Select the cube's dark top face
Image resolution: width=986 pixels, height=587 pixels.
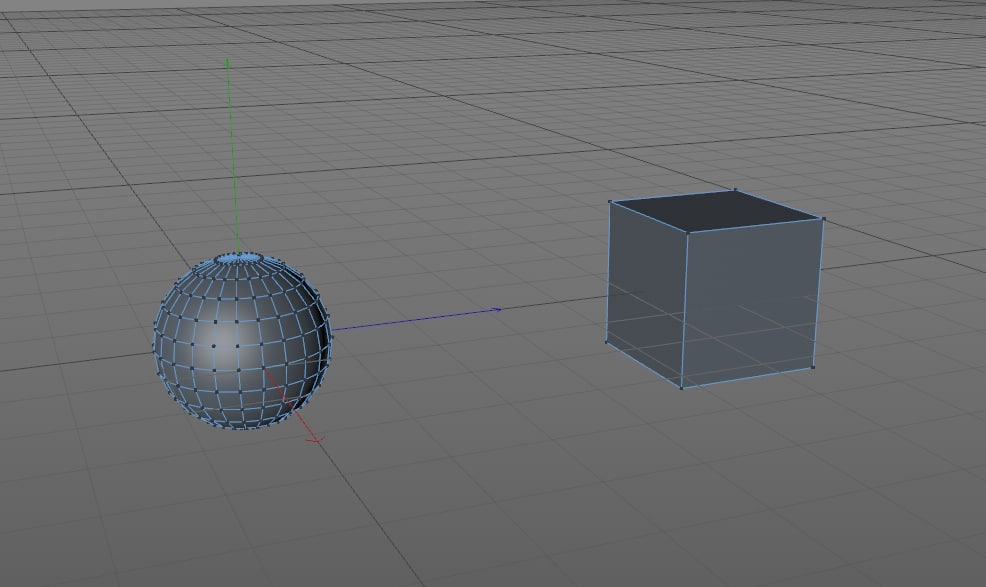[x=717, y=211]
